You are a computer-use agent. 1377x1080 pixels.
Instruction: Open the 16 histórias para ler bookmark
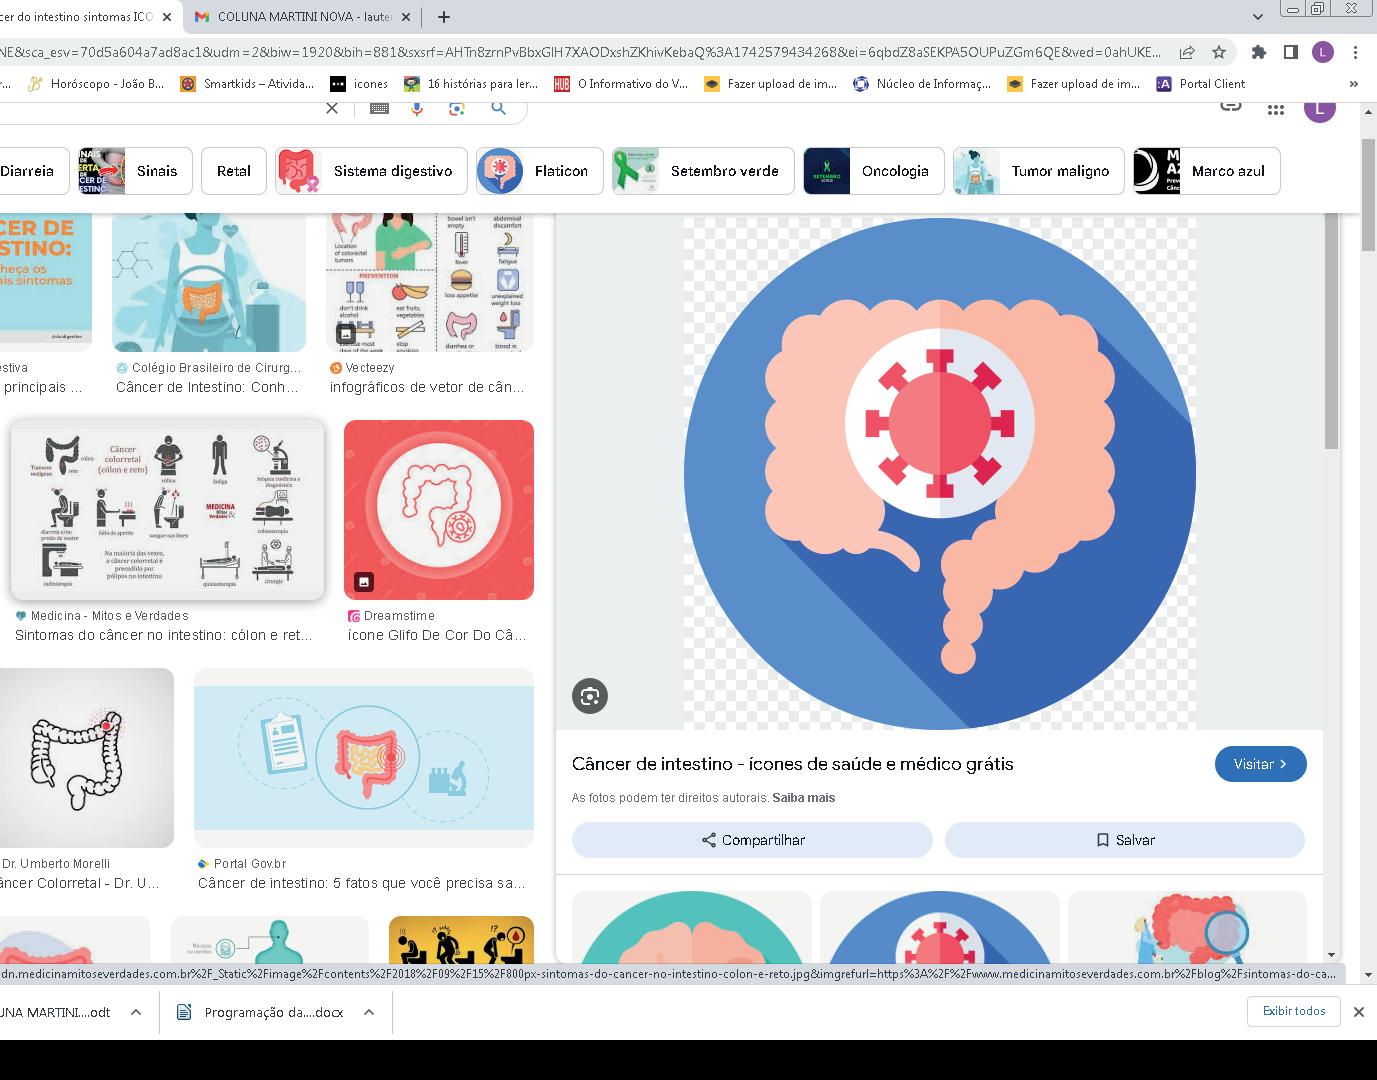pos(471,84)
